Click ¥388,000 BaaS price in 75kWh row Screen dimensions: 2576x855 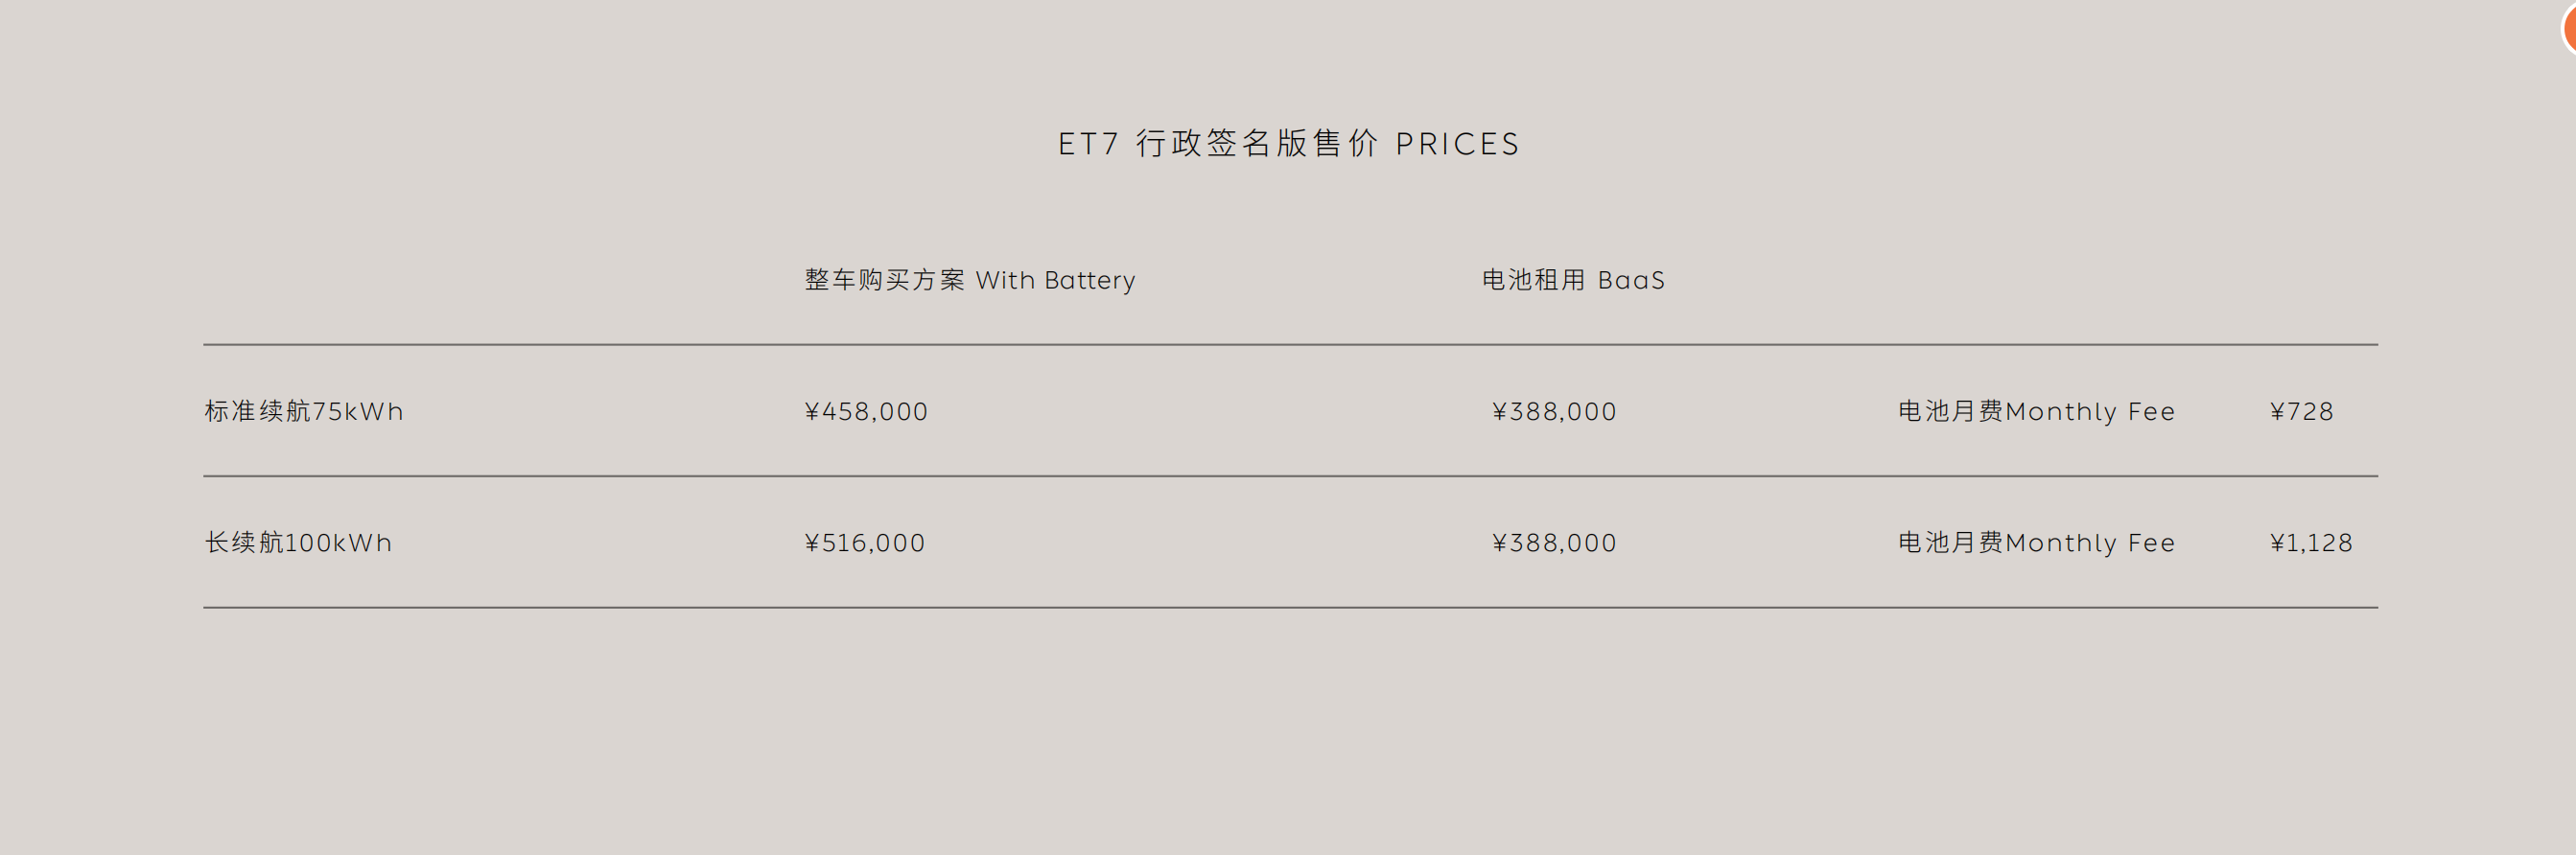coord(1554,412)
